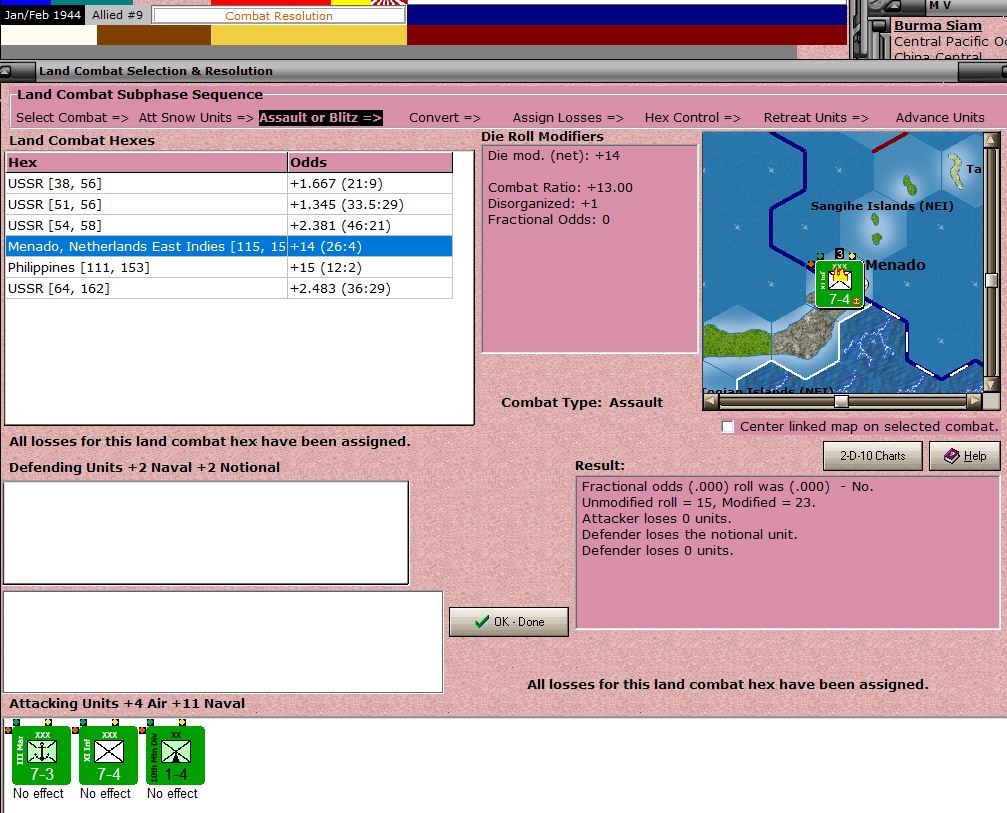Open the Central Pacific Ocean map entry
The image size is (1007, 813).
click(950, 42)
